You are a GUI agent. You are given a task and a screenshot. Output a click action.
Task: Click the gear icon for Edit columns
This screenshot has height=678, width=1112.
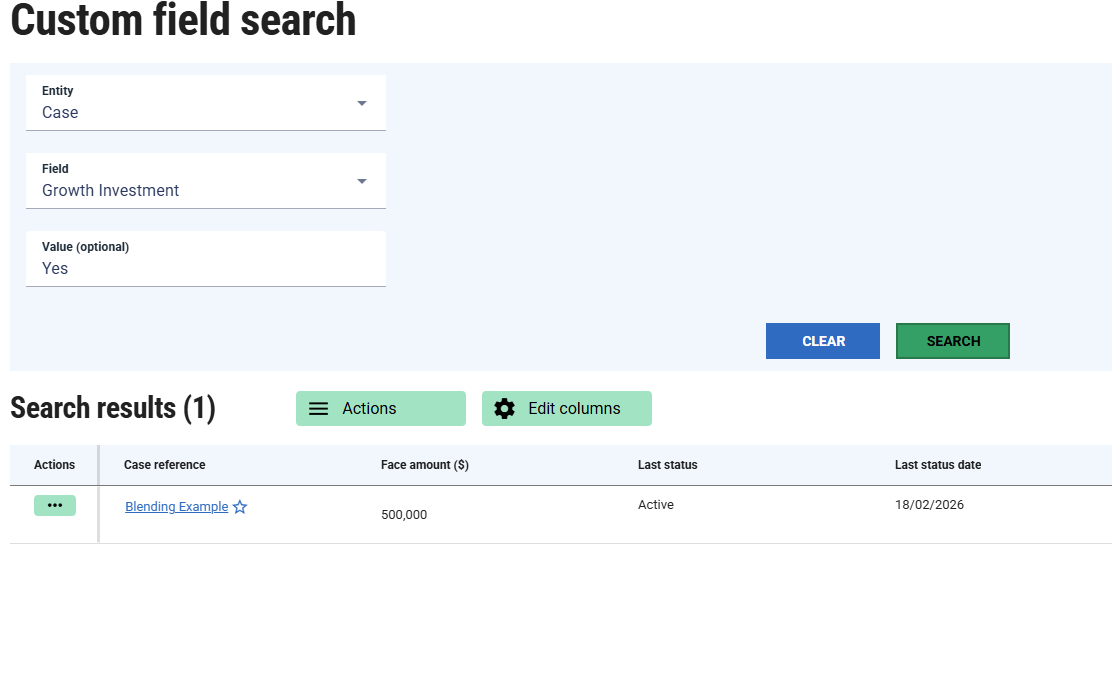click(505, 409)
